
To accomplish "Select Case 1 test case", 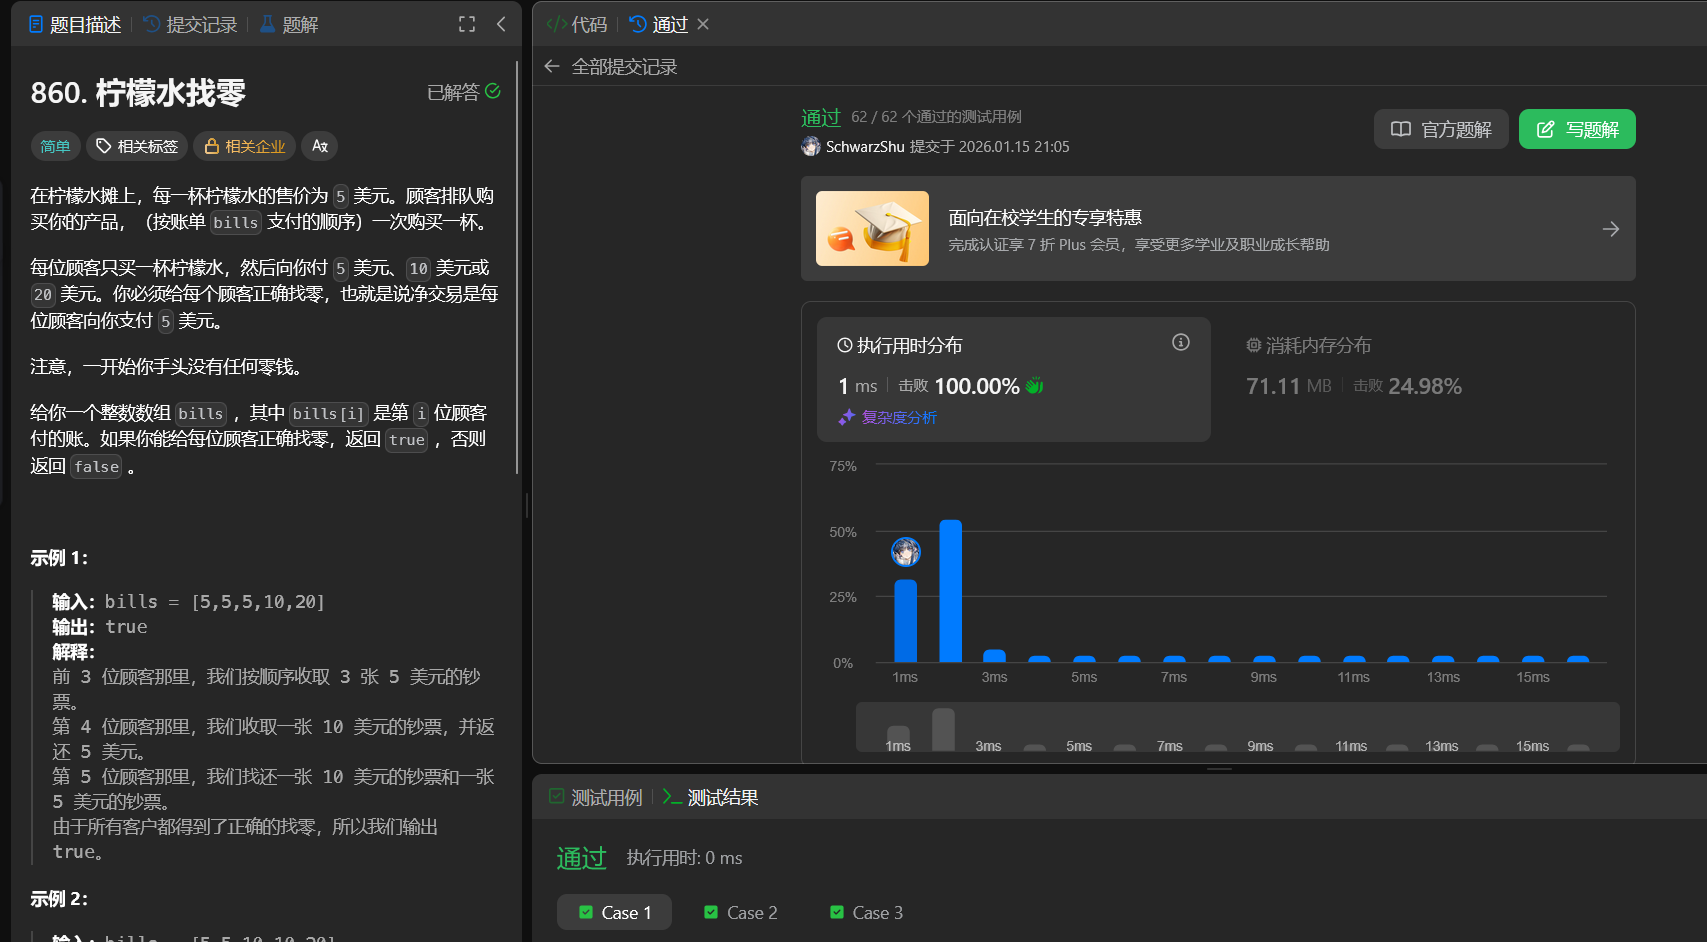I will tap(614, 913).
